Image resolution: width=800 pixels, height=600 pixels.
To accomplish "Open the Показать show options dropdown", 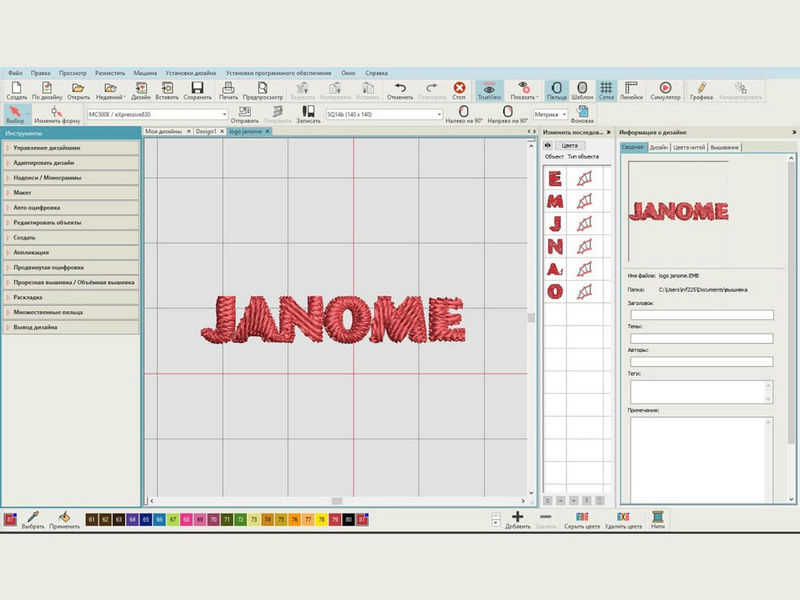I will click(523, 90).
